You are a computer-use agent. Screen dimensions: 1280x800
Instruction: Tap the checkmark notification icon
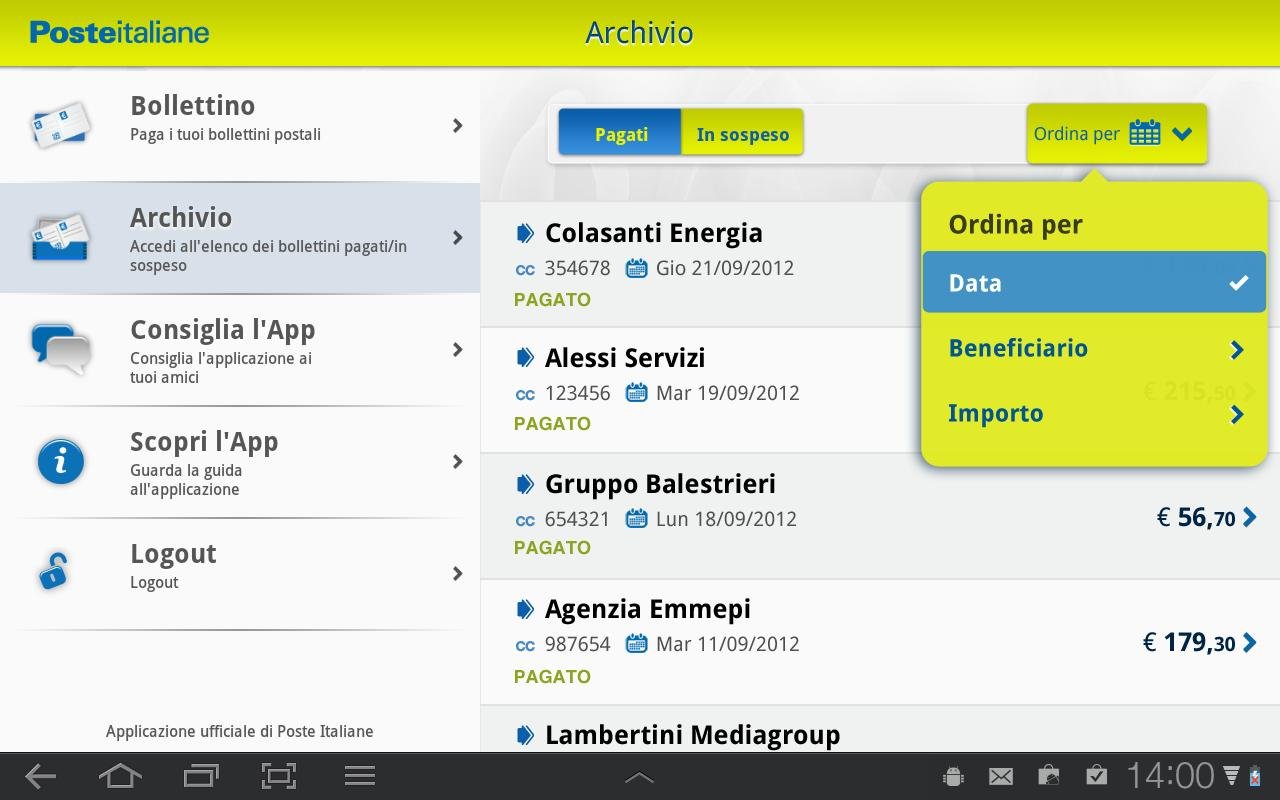click(x=1096, y=776)
